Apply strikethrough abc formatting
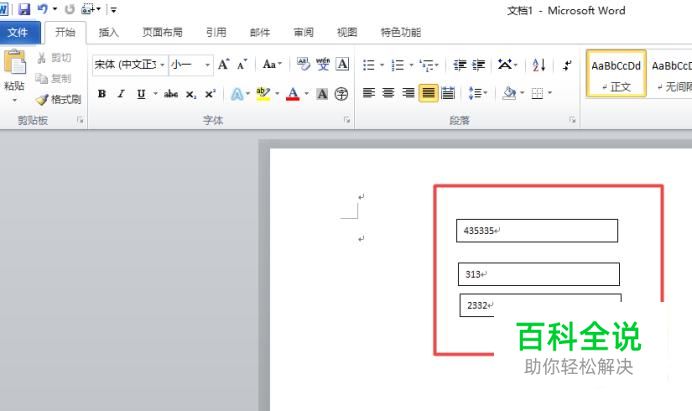The width and height of the screenshot is (692, 411). pos(171,94)
